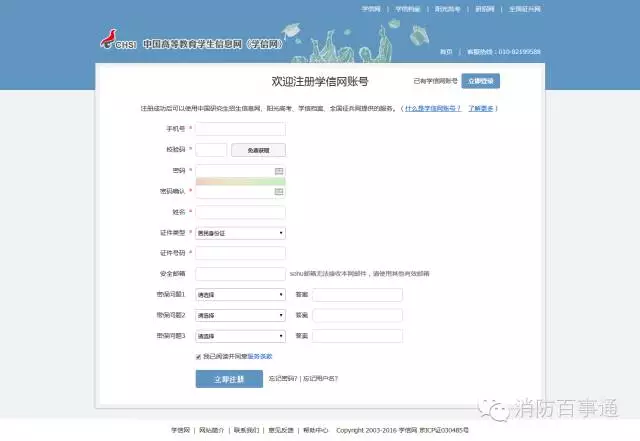Viewport: 640px width, 441px height.
Task: Open 学信网 in the top navigation
Action: click(371, 9)
